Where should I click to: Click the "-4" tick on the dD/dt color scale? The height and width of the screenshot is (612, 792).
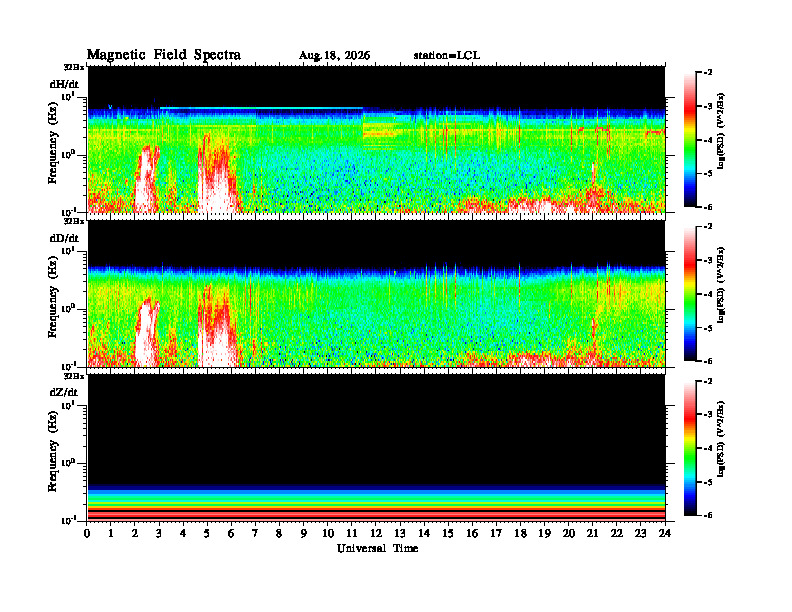[x=708, y=294]
